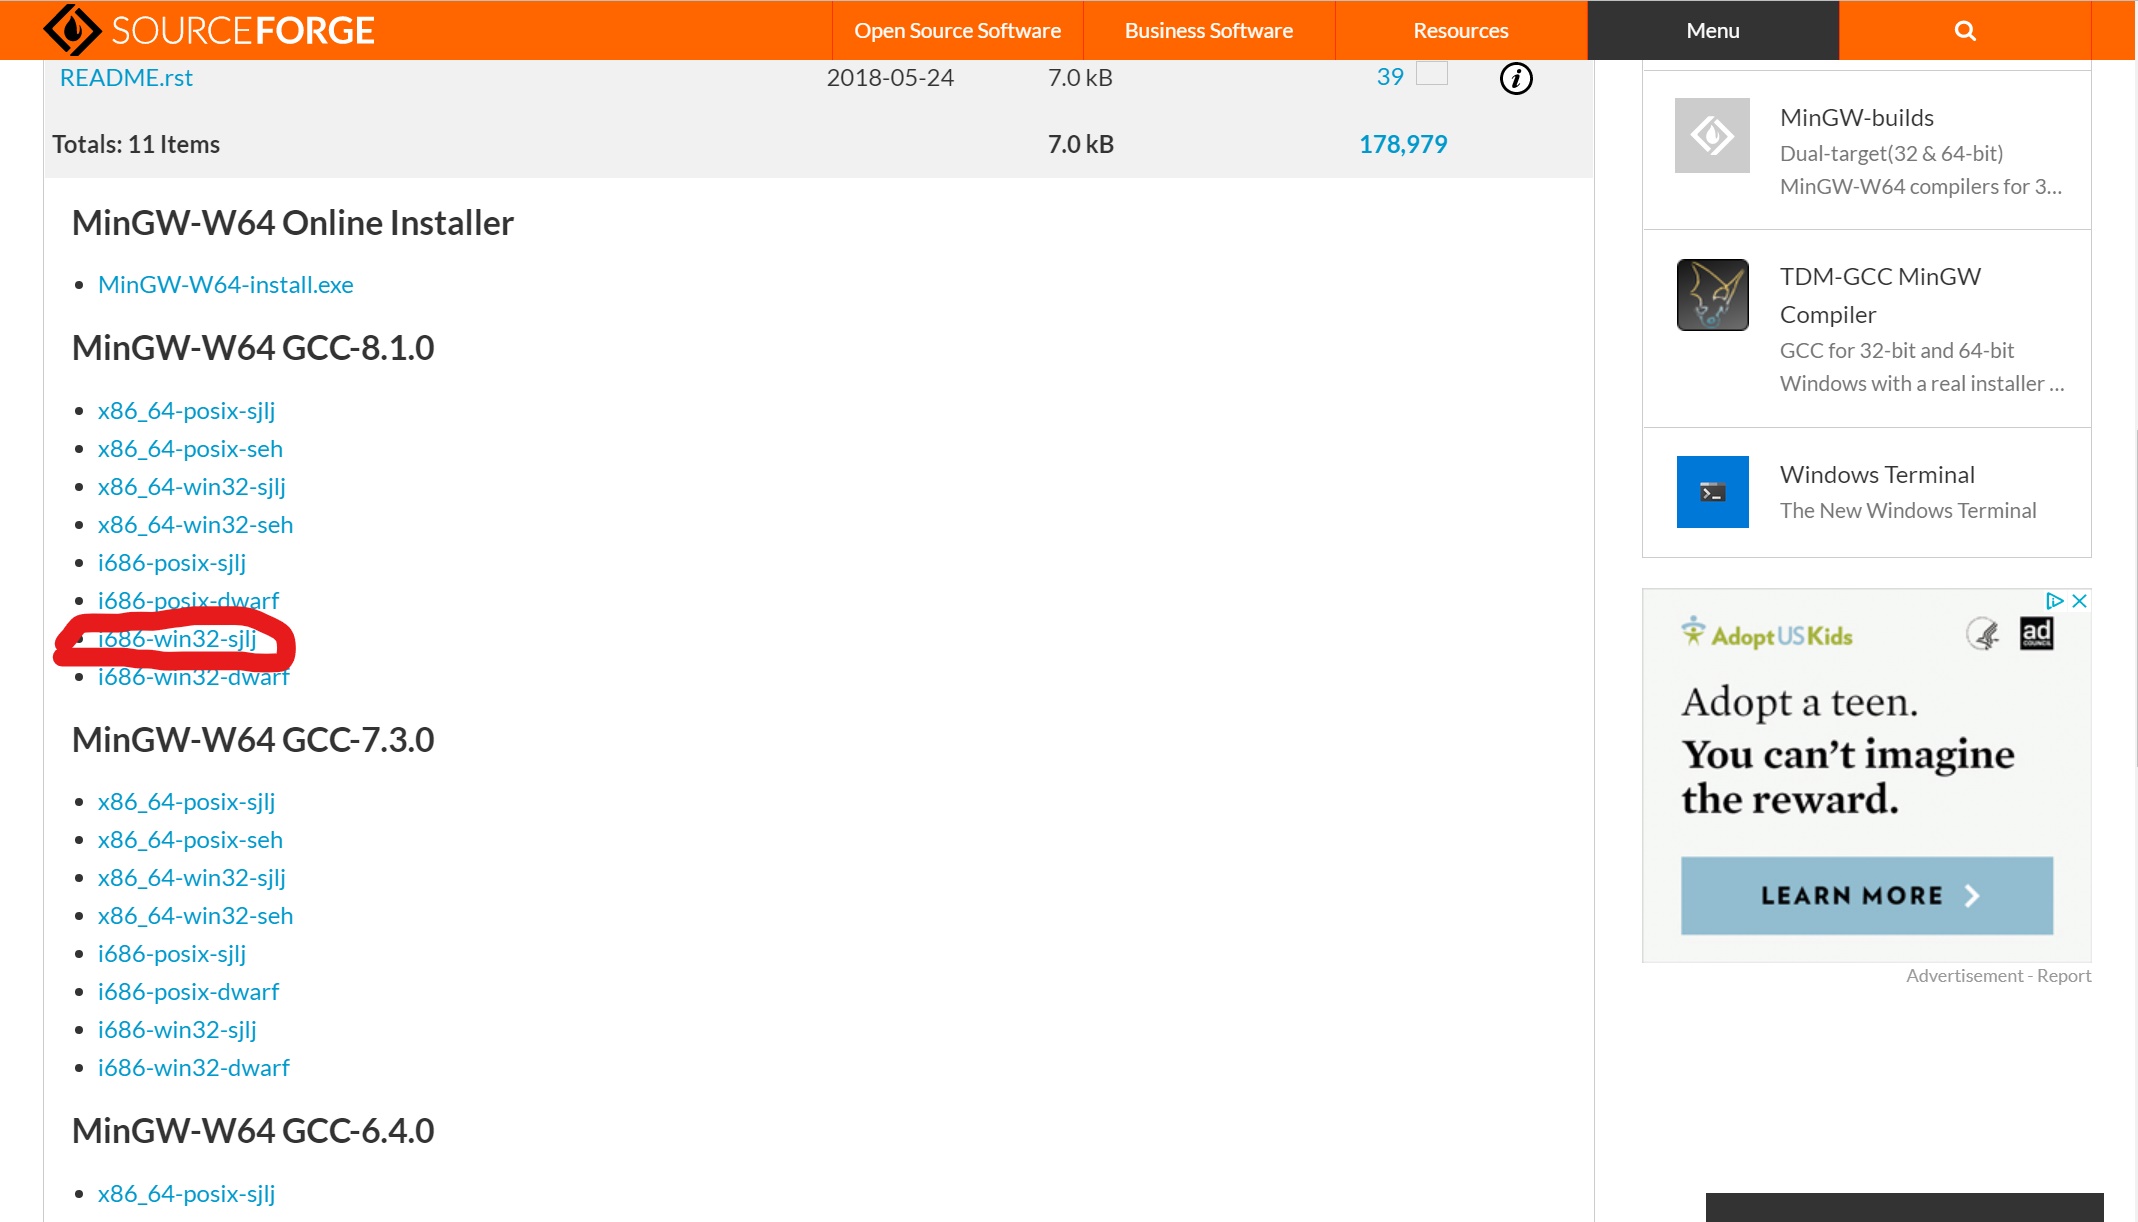
Task: Click the Ad Council logo
Action: tap(2036, 634)
